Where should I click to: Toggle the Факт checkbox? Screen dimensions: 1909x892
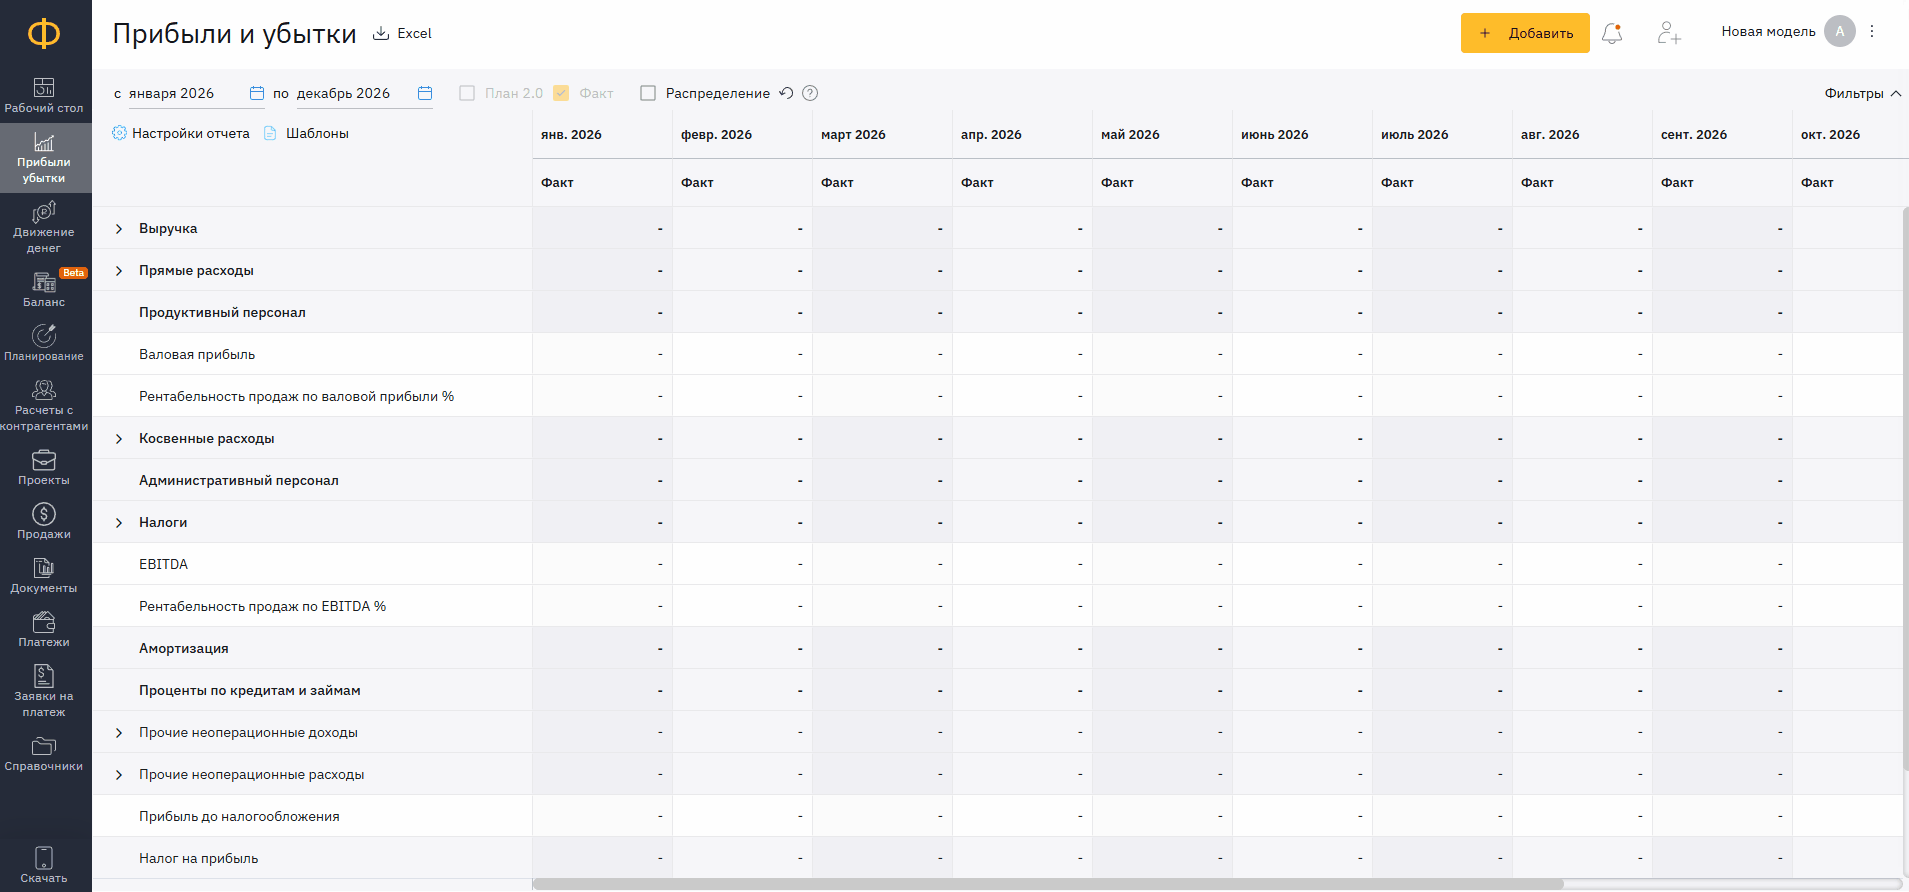561,93
